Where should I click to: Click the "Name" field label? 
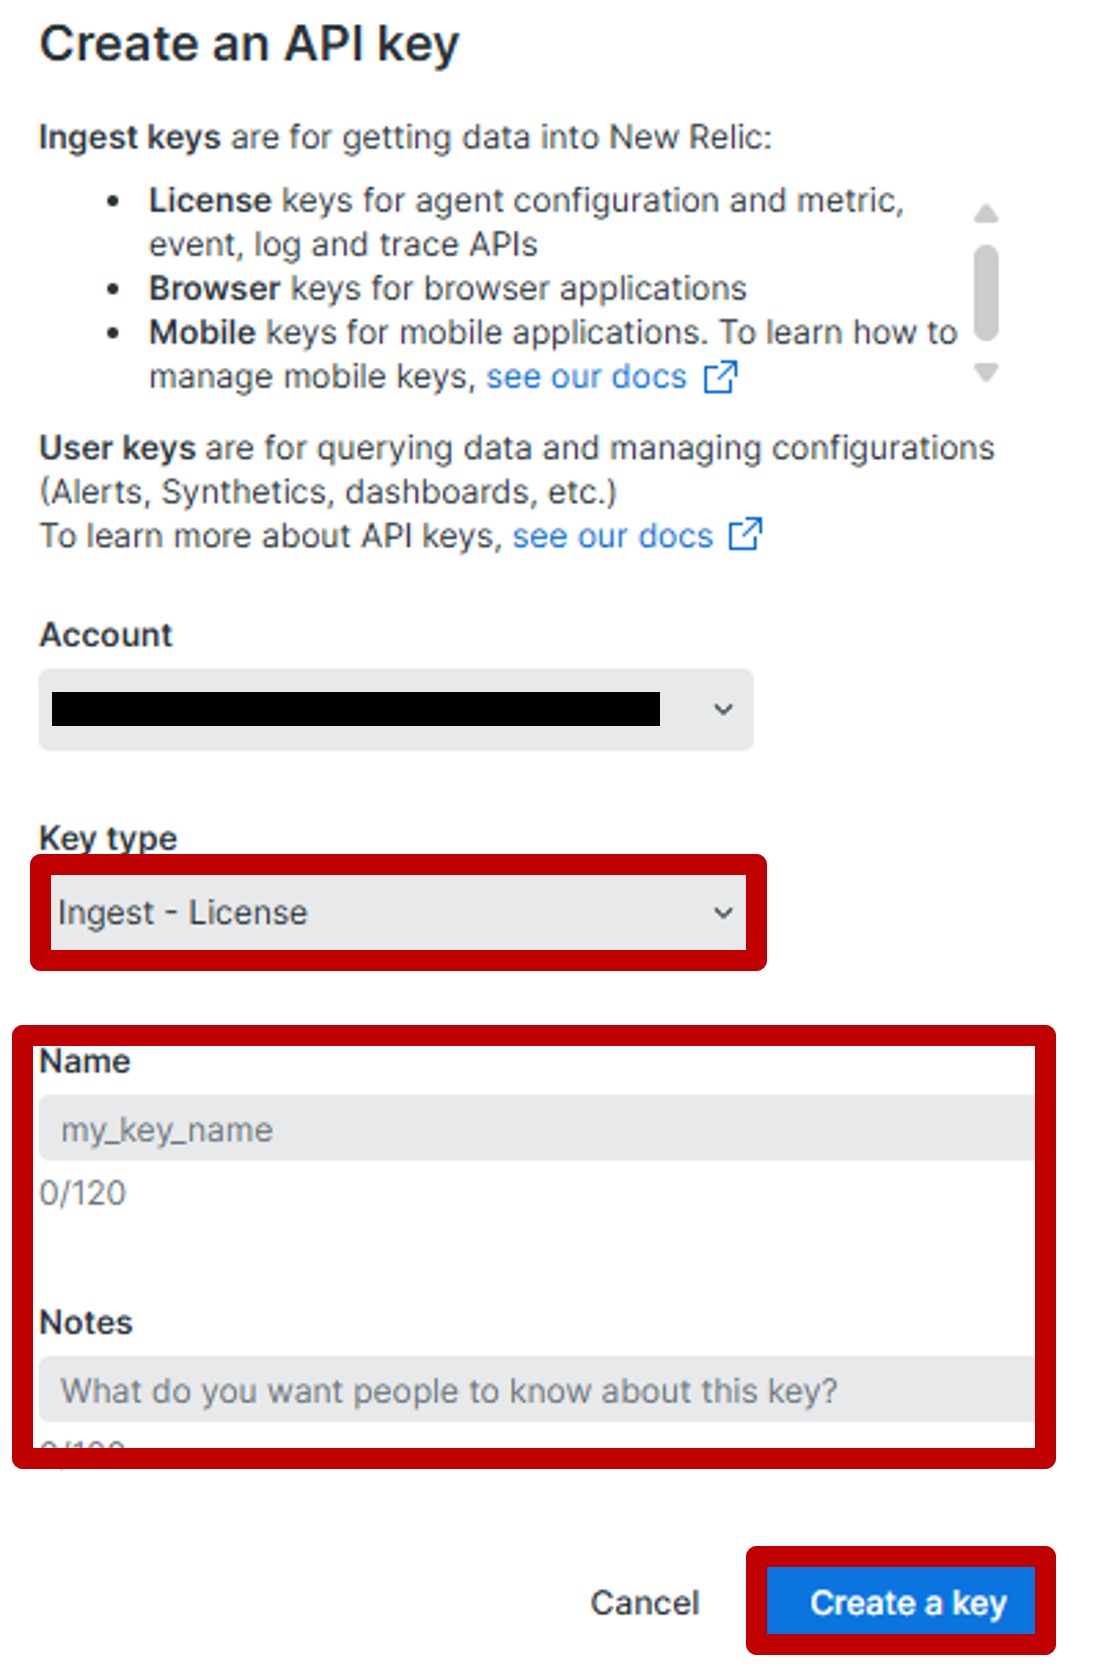85,1061
